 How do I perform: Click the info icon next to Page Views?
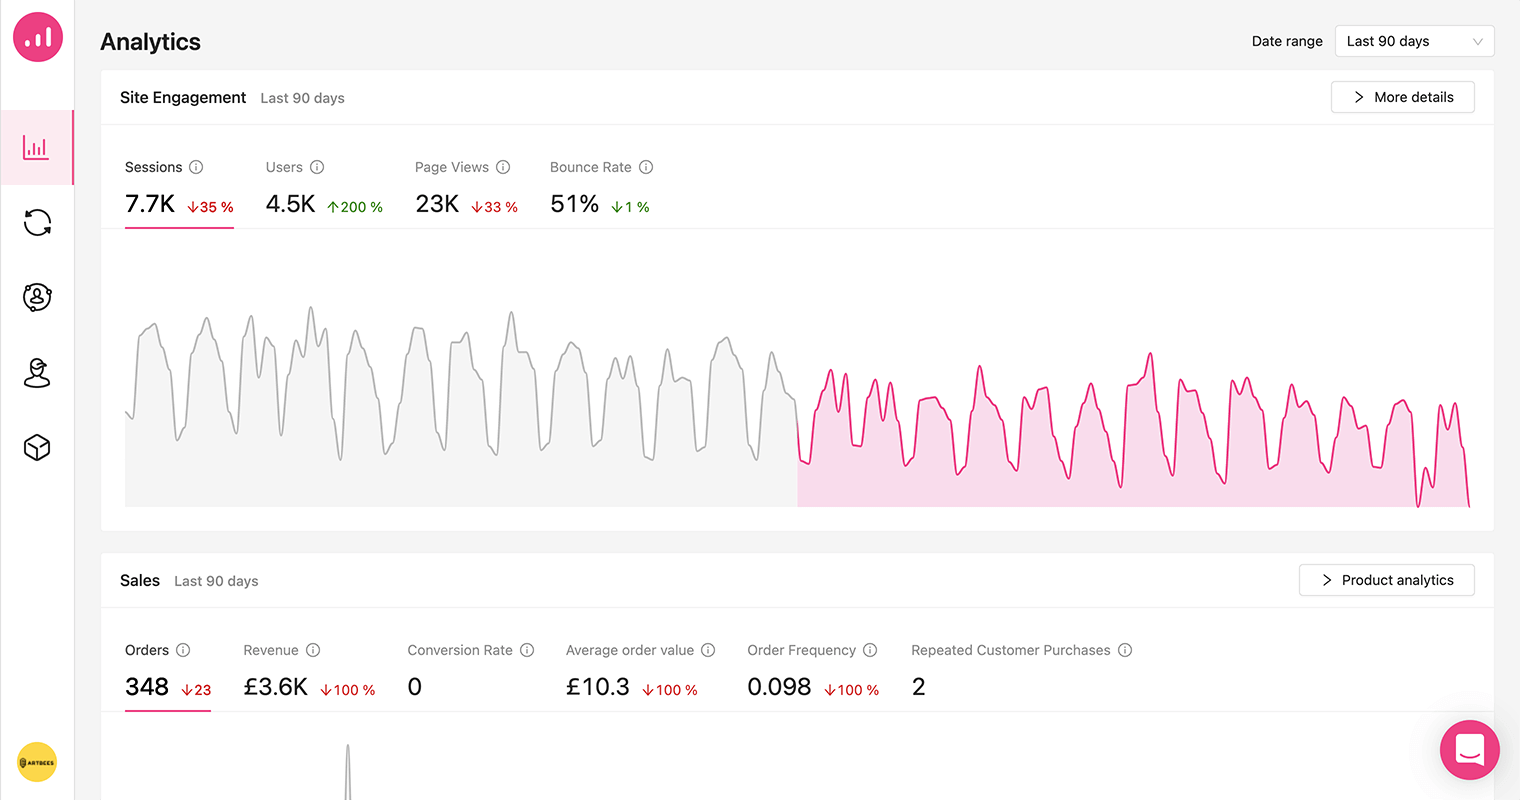coord(503,167)
